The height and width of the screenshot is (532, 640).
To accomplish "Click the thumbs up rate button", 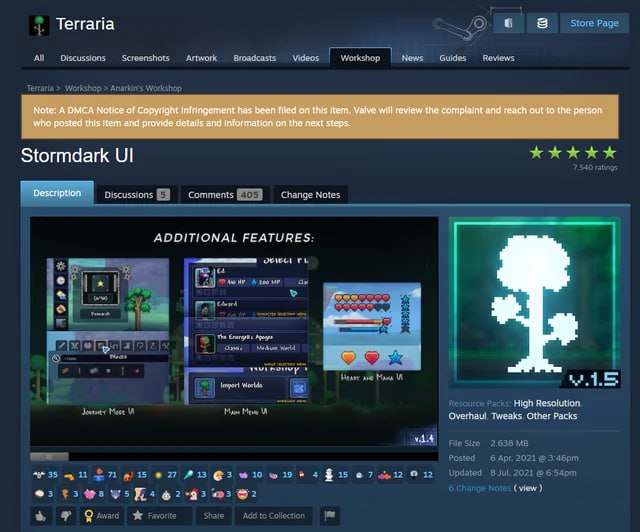I will (41, 516).
